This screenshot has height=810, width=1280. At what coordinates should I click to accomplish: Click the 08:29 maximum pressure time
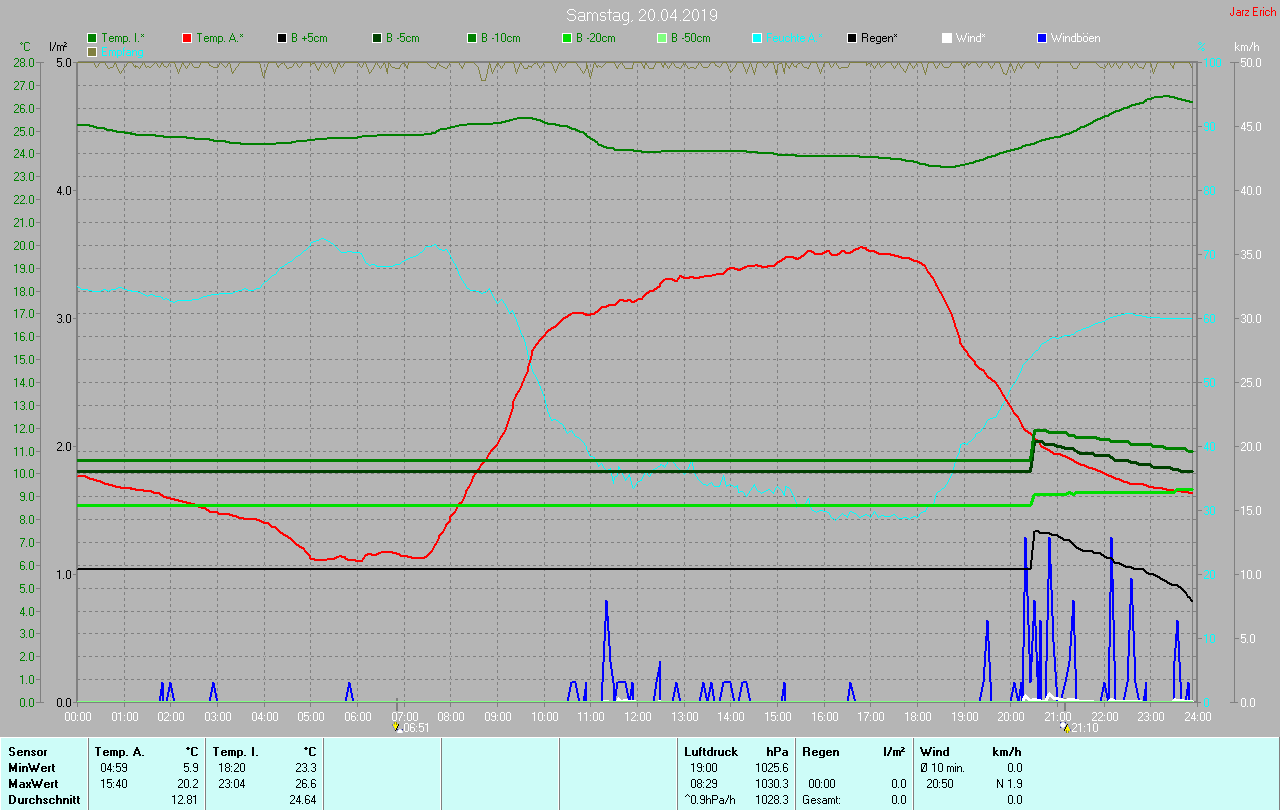tap(704, 784)
